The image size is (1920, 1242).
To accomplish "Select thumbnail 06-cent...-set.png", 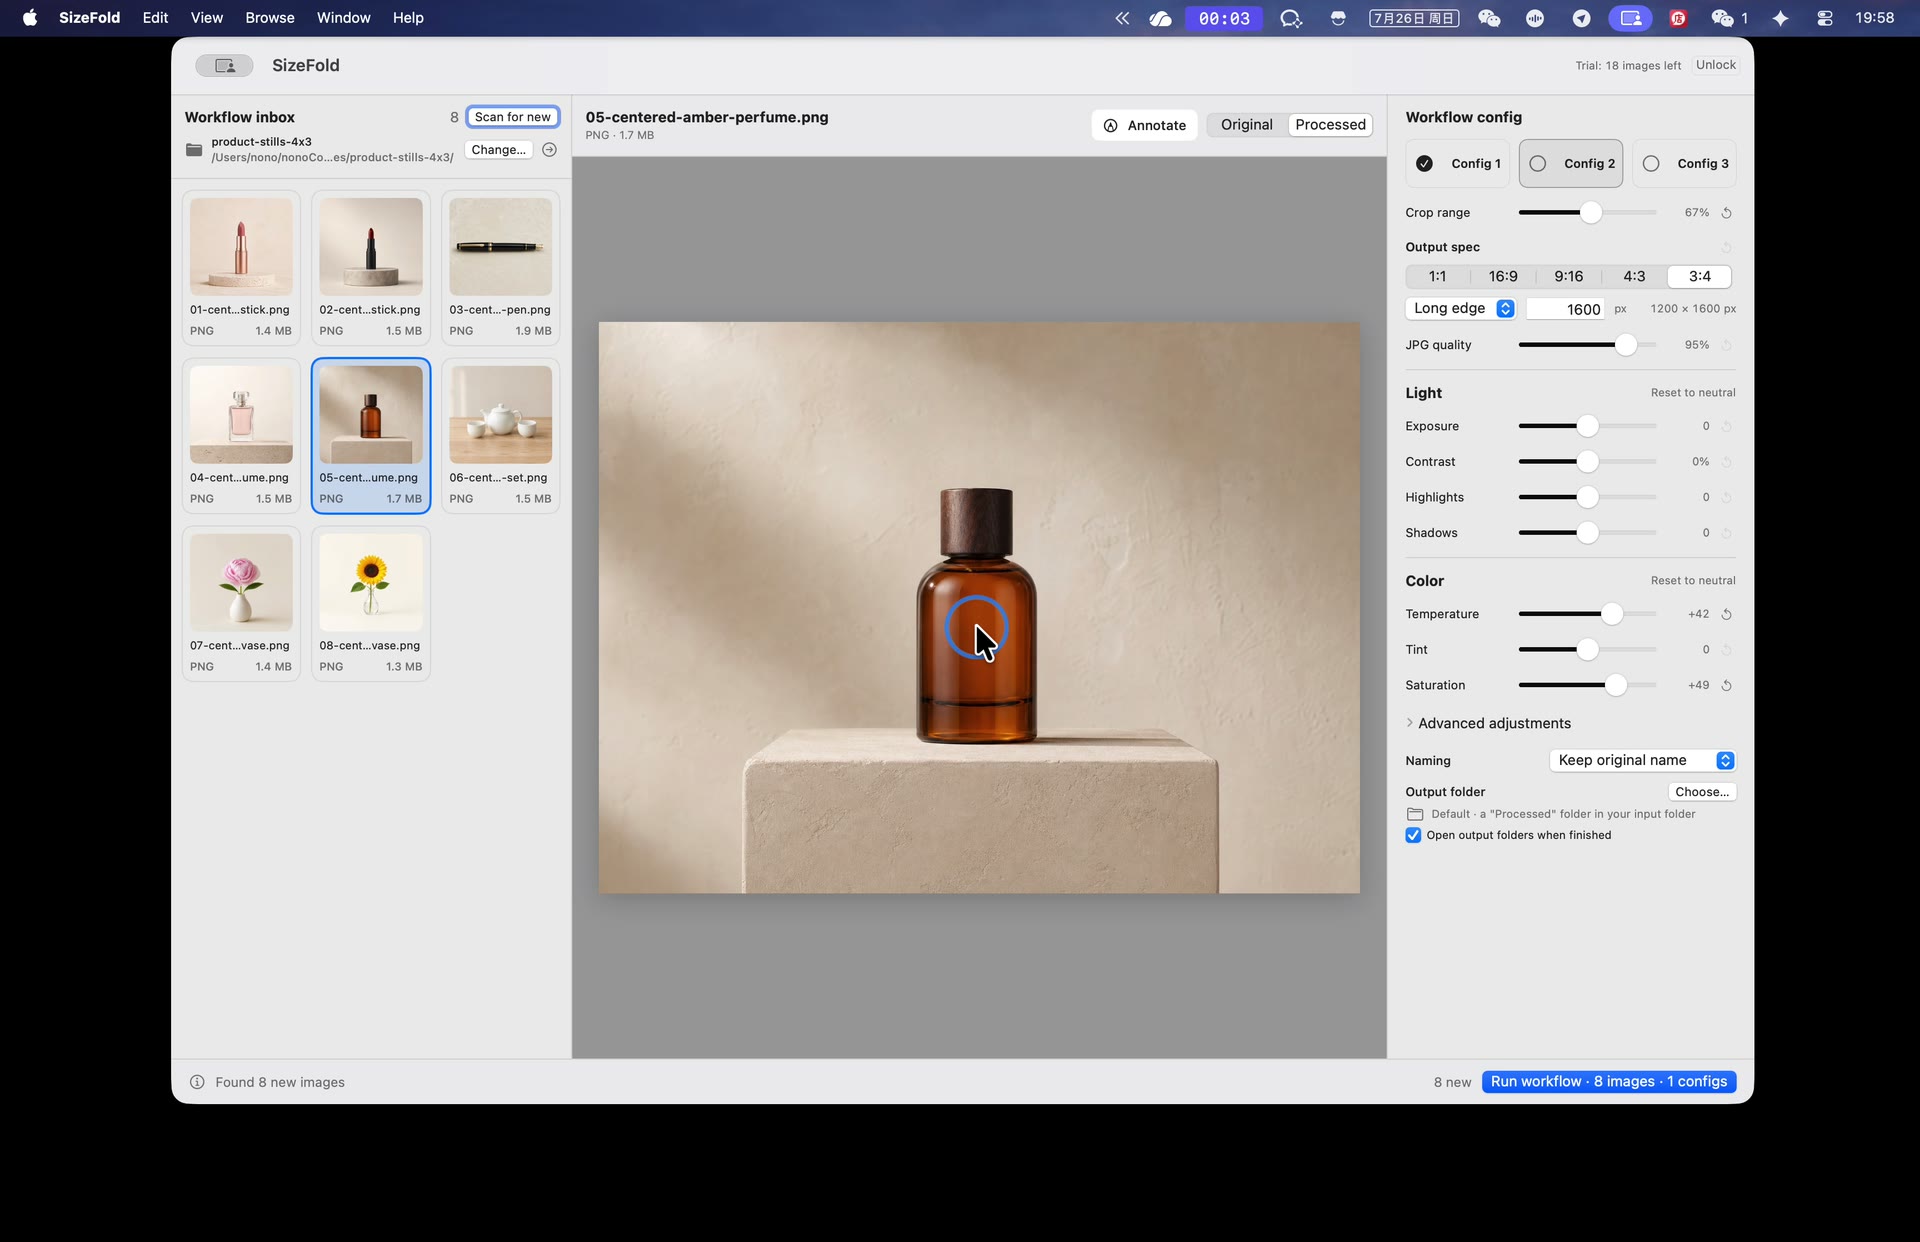I will pos(500,436).
